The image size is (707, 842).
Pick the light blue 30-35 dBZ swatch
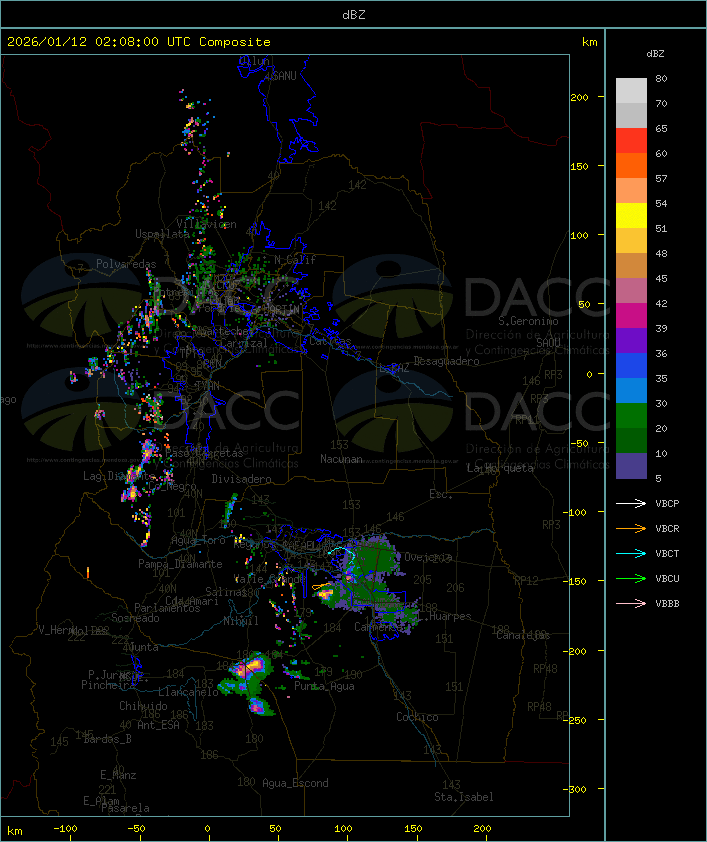pyautogui.click(x=631, y=391)
